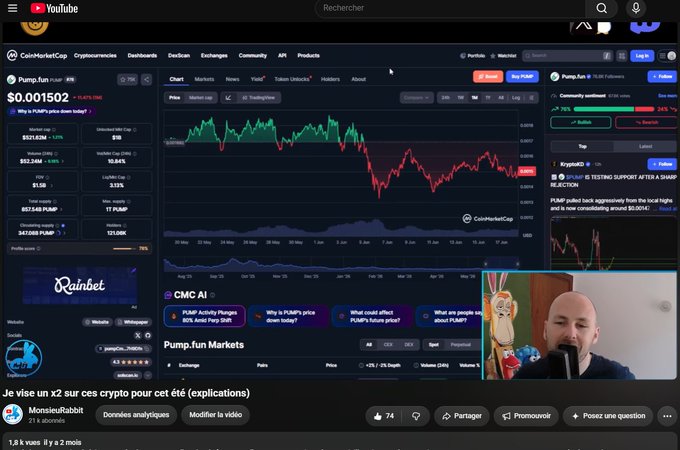Switch to line chart icon view
Image resolution: width=680 pixels, height=450 pixels.
tap(228, 98)
